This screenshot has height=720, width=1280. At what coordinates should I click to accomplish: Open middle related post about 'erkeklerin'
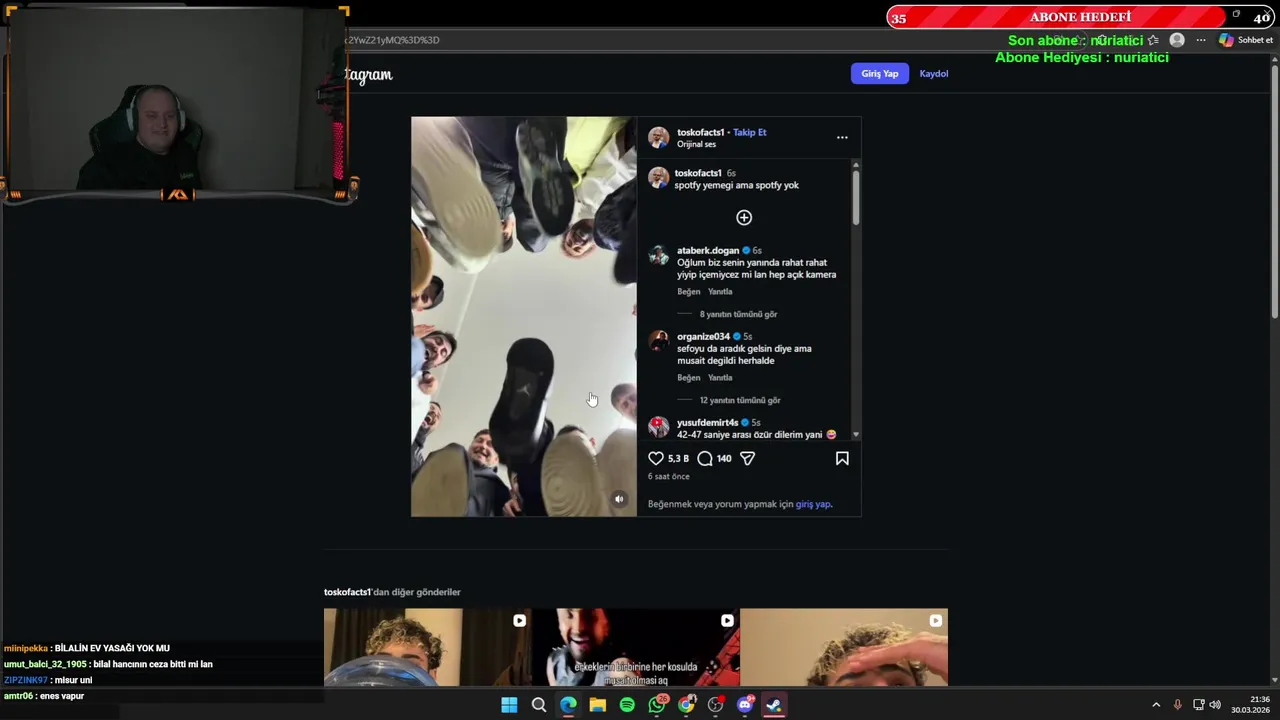(x=635, y=647)
